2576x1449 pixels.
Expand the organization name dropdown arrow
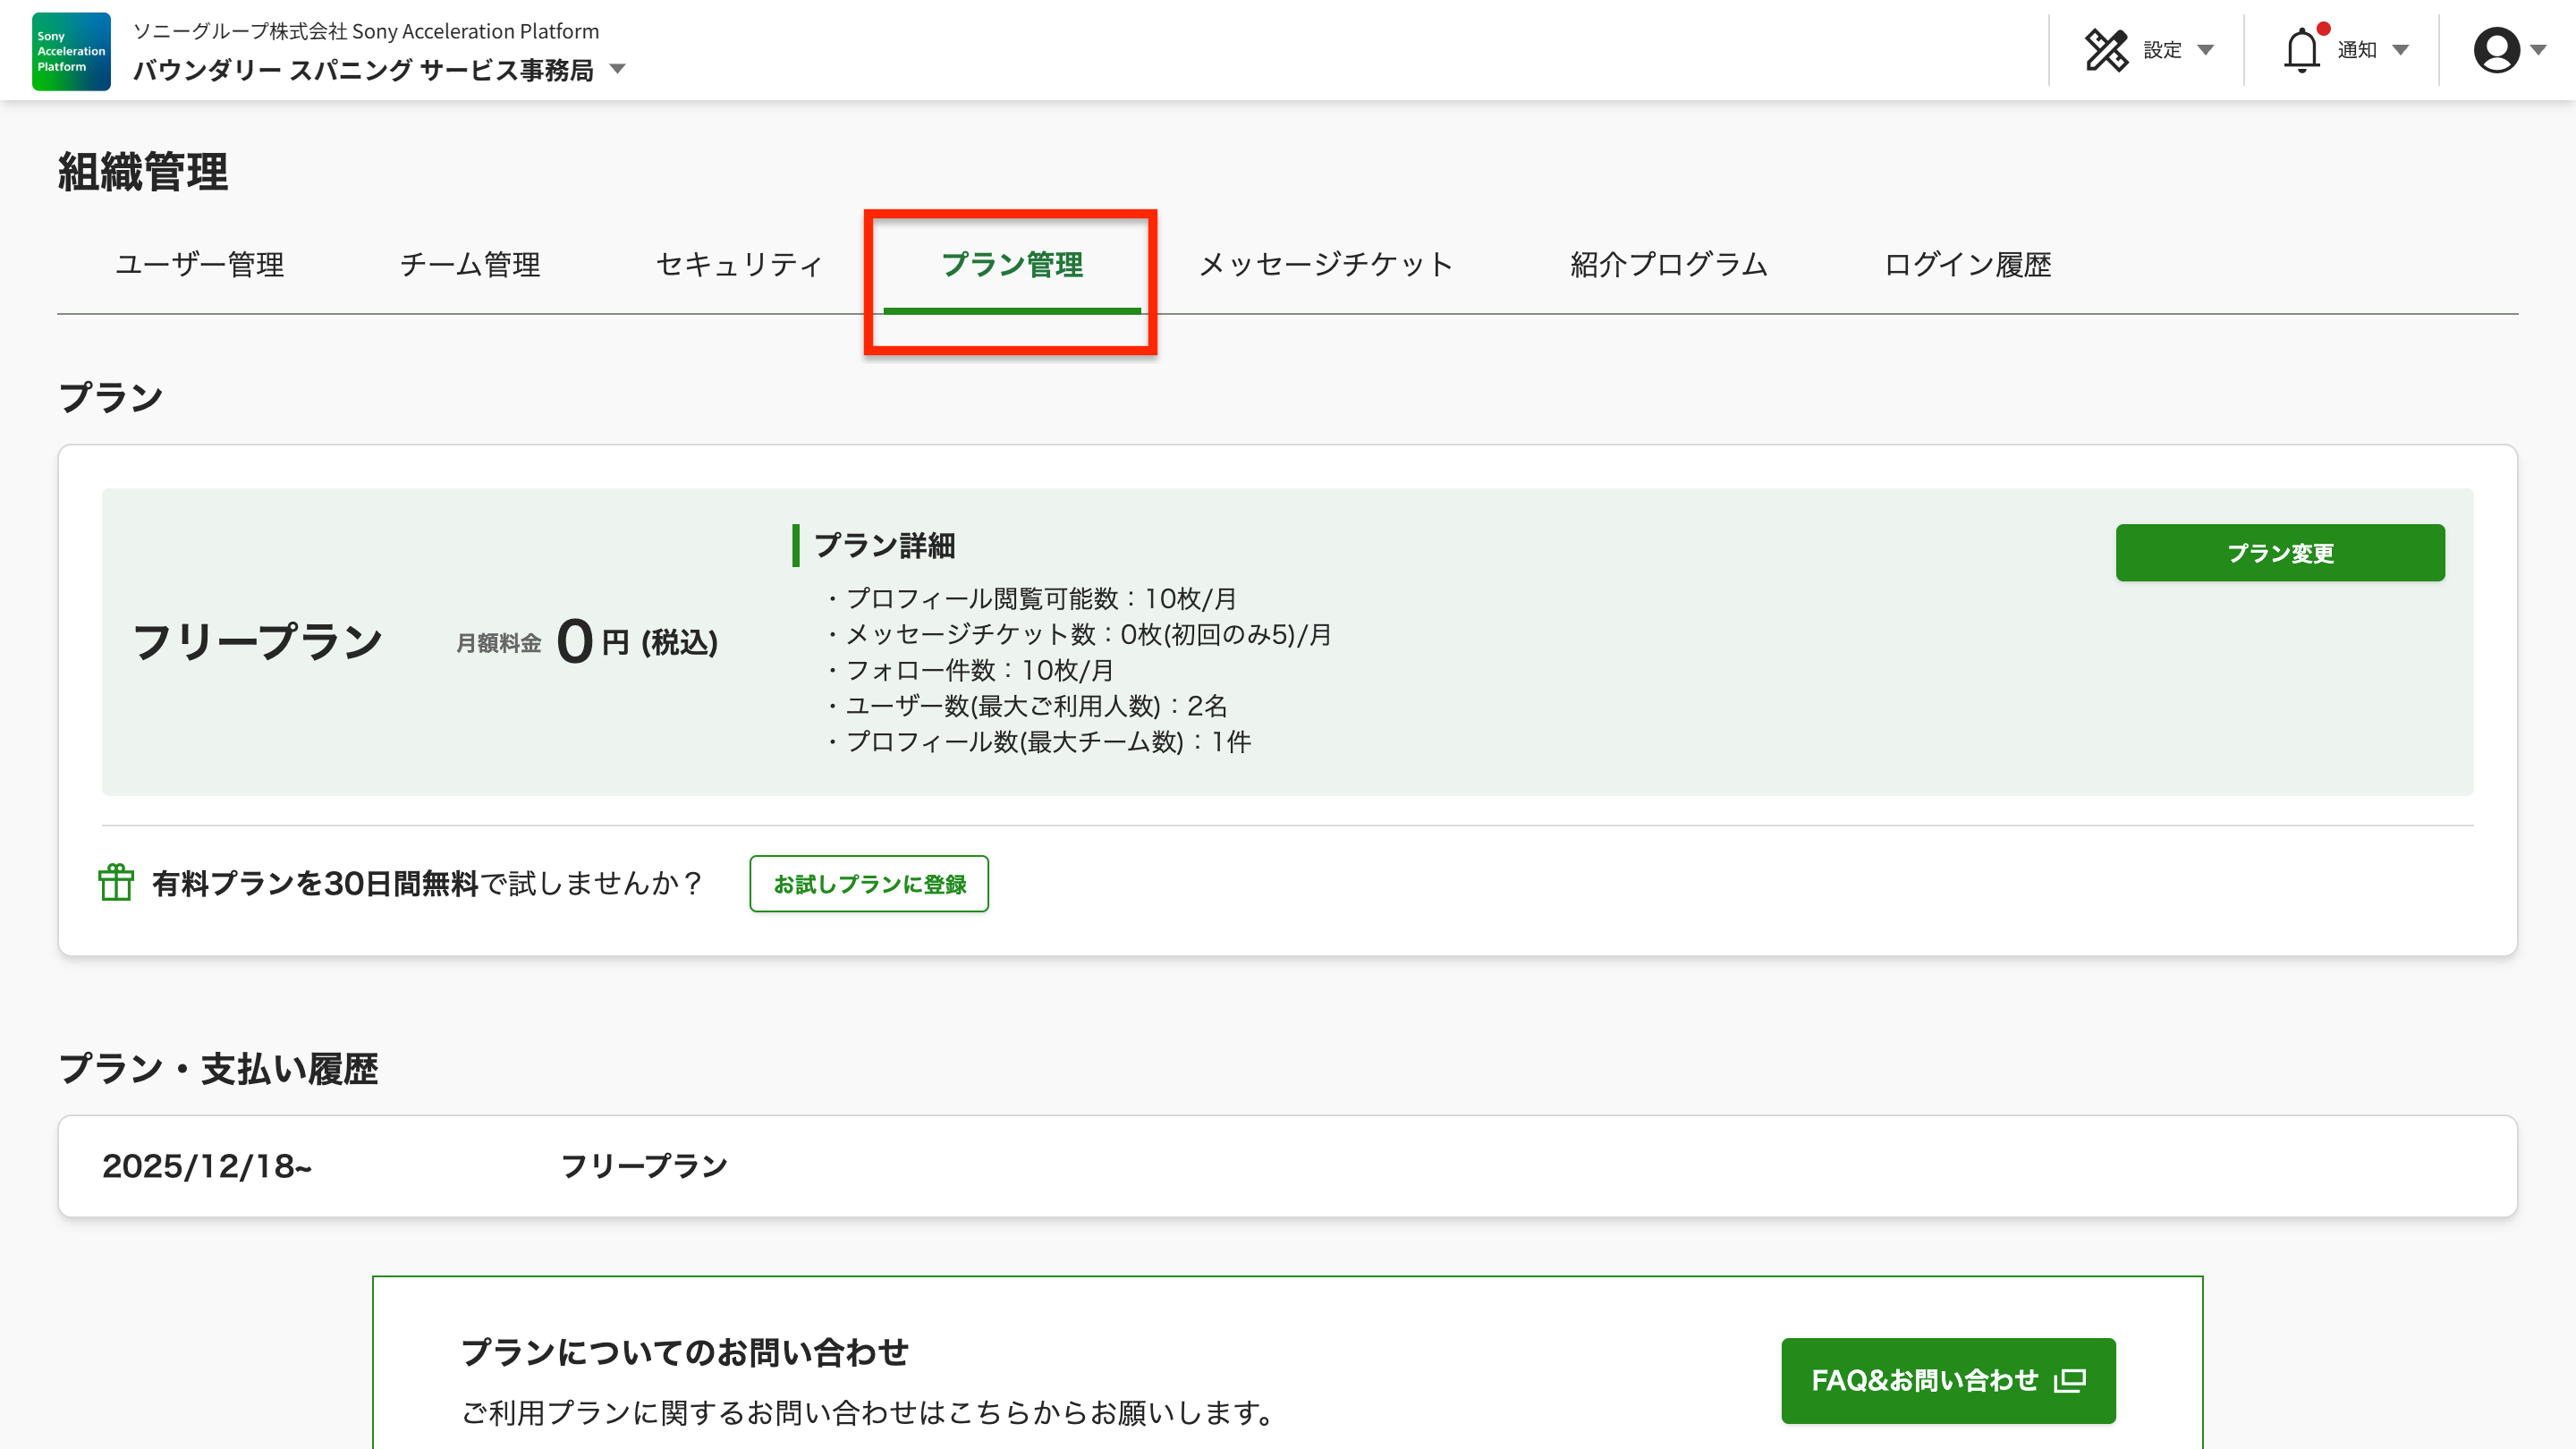617,69
